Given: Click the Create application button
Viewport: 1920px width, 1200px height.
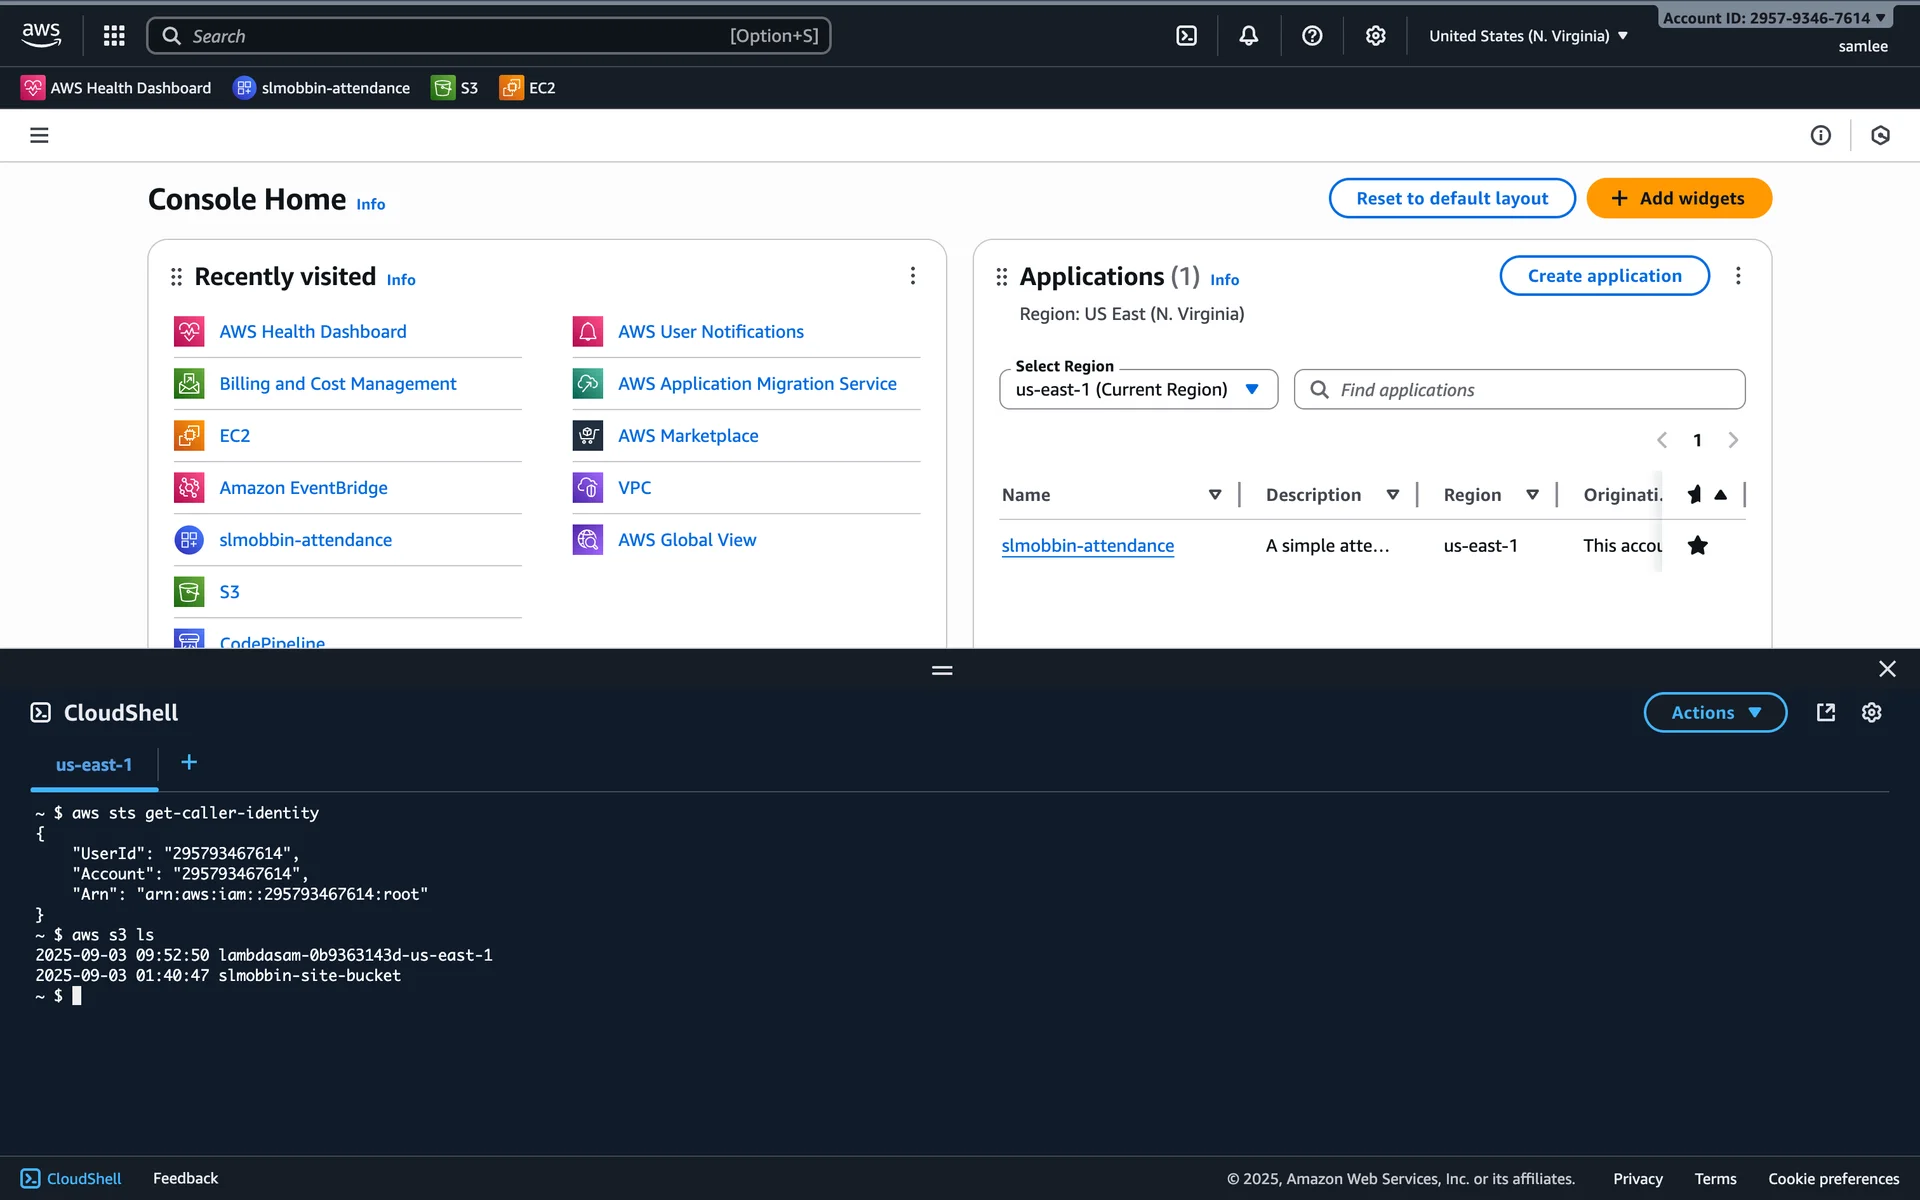Looking at the screenshot, I should click(x=1604, y=276).
